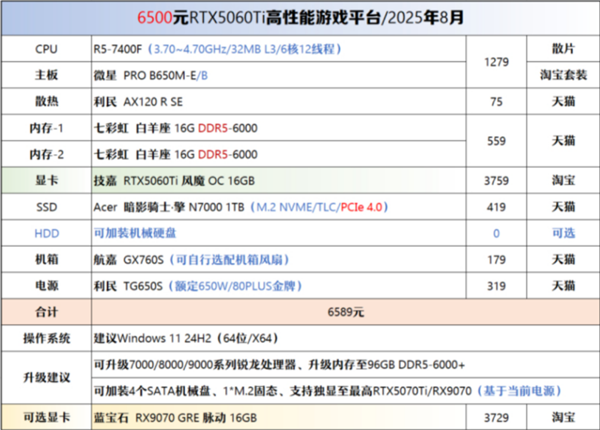Select the 可加装机械硬盘 cell
600x430 pixels.
279,233
